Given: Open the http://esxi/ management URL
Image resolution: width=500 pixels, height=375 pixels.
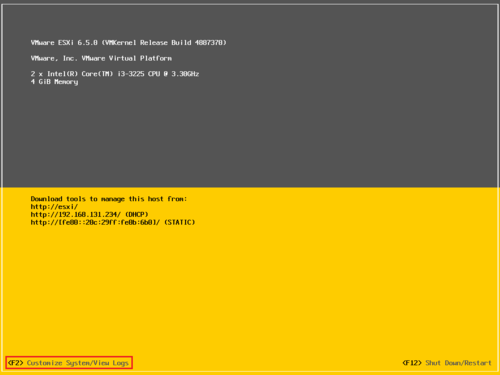Looking at the screenshot, I should point(54,207).
